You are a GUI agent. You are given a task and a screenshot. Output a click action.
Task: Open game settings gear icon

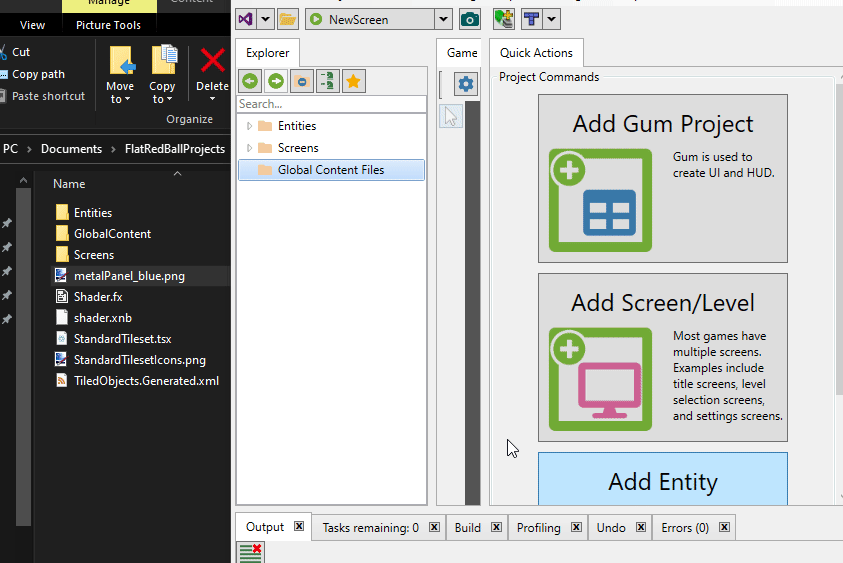(x=466, y=84)
